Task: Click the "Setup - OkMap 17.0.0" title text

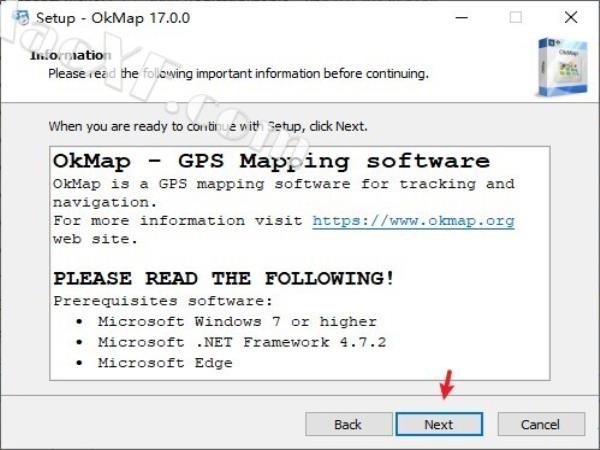Action: point(113,18)
